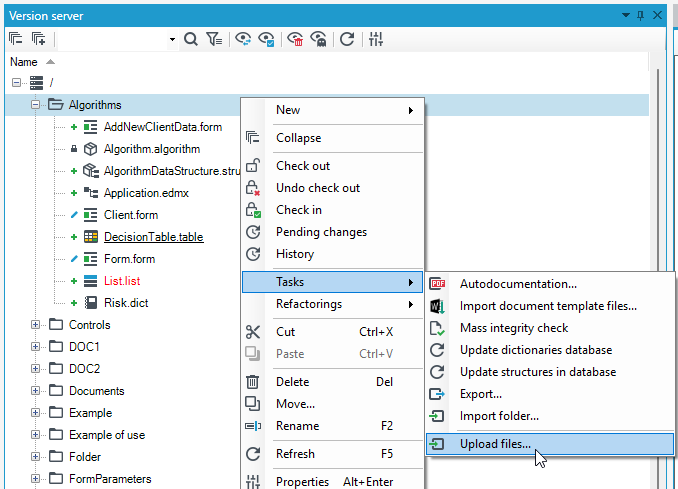Viewport: 678px width, 489px height.
Task: Select the AlgorithmDataStructure file
Action: click(172, 171)
